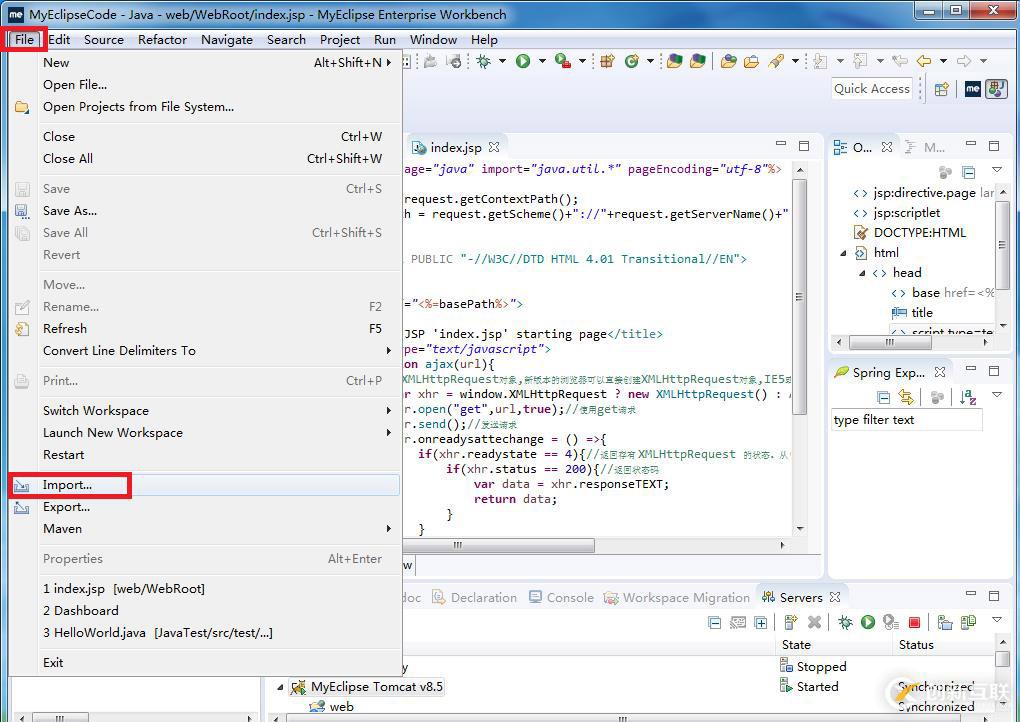1020x722 pixels.
Task: Switch to the Workspace Migration tab
Action: pos(677,598)
